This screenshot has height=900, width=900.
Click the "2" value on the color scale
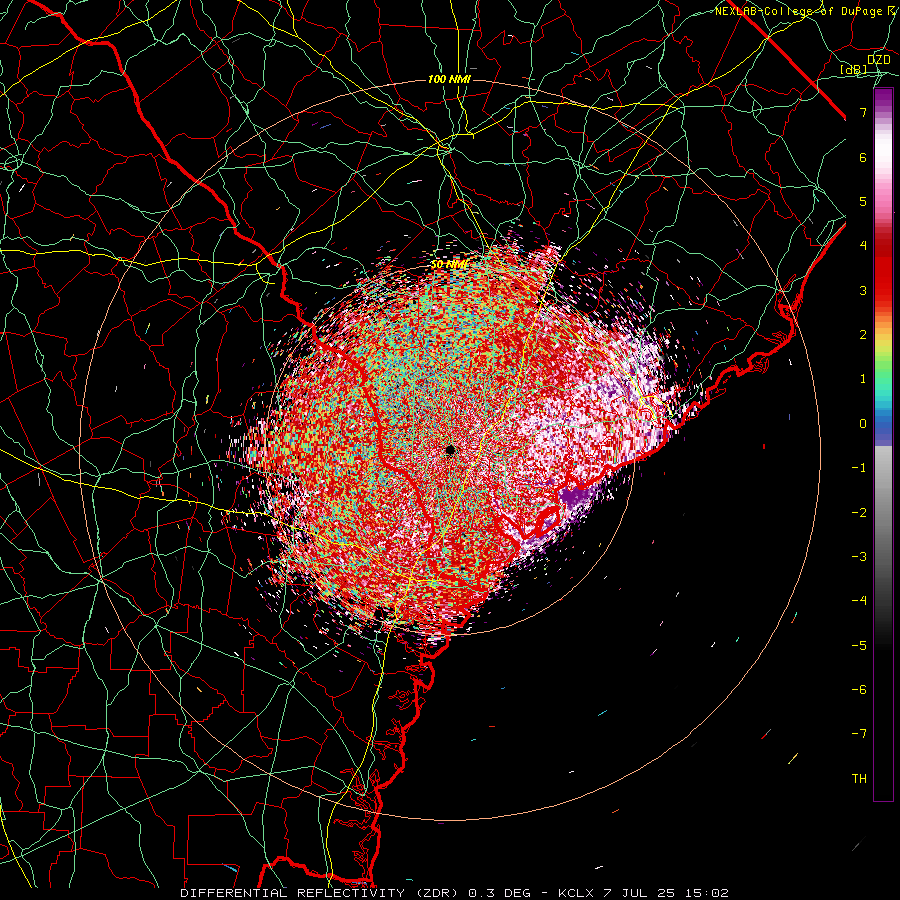[863, 335]
